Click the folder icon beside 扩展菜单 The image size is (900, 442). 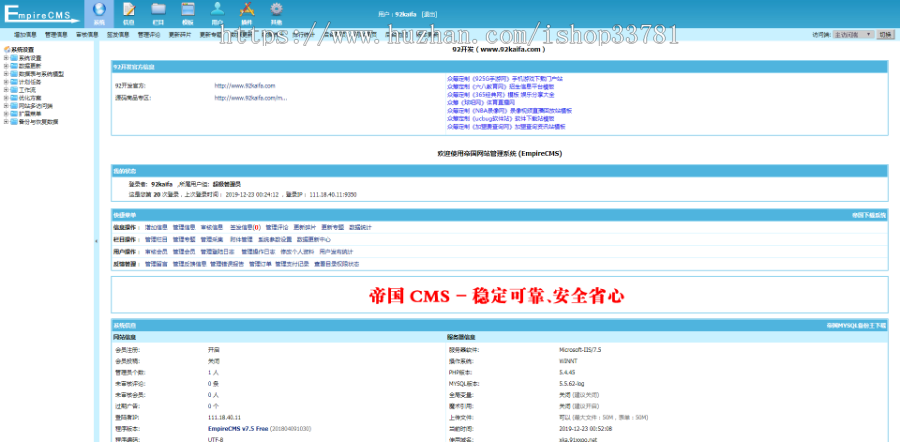click(14, 114)
